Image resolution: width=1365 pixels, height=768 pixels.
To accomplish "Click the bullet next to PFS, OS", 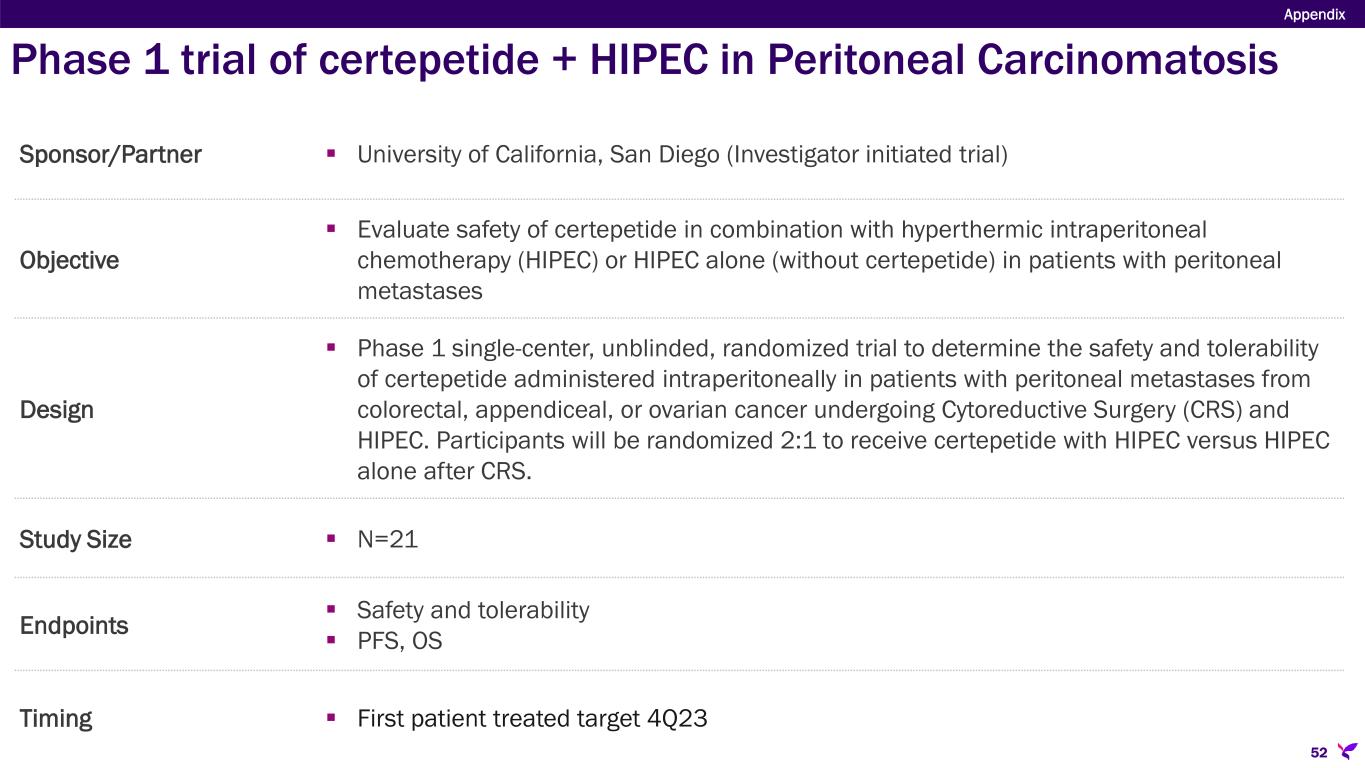I will [333, 641].
